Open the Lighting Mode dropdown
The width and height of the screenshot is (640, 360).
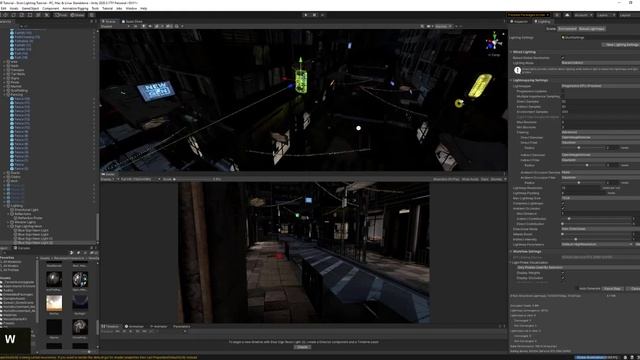tap(600, 63)
